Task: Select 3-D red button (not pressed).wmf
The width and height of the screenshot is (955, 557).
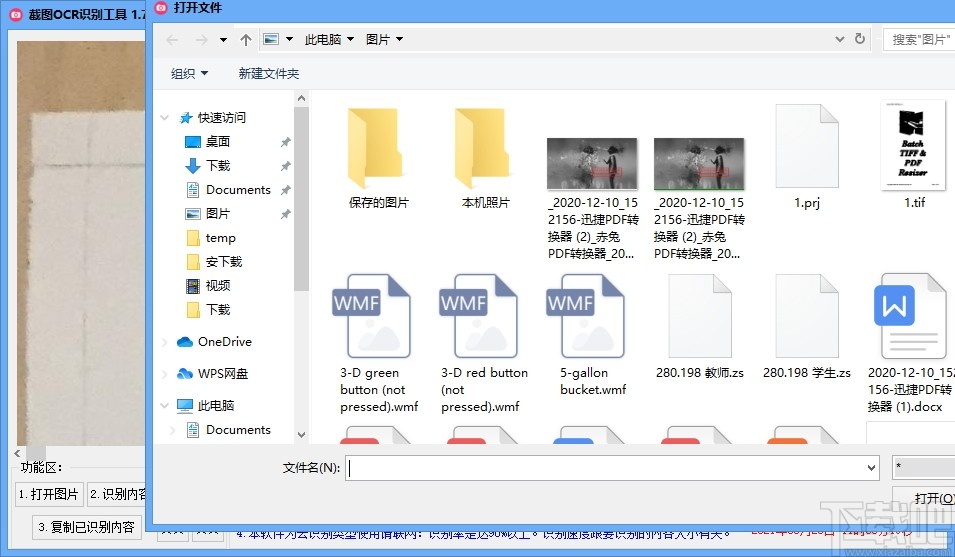Action: tap(485, 344)
